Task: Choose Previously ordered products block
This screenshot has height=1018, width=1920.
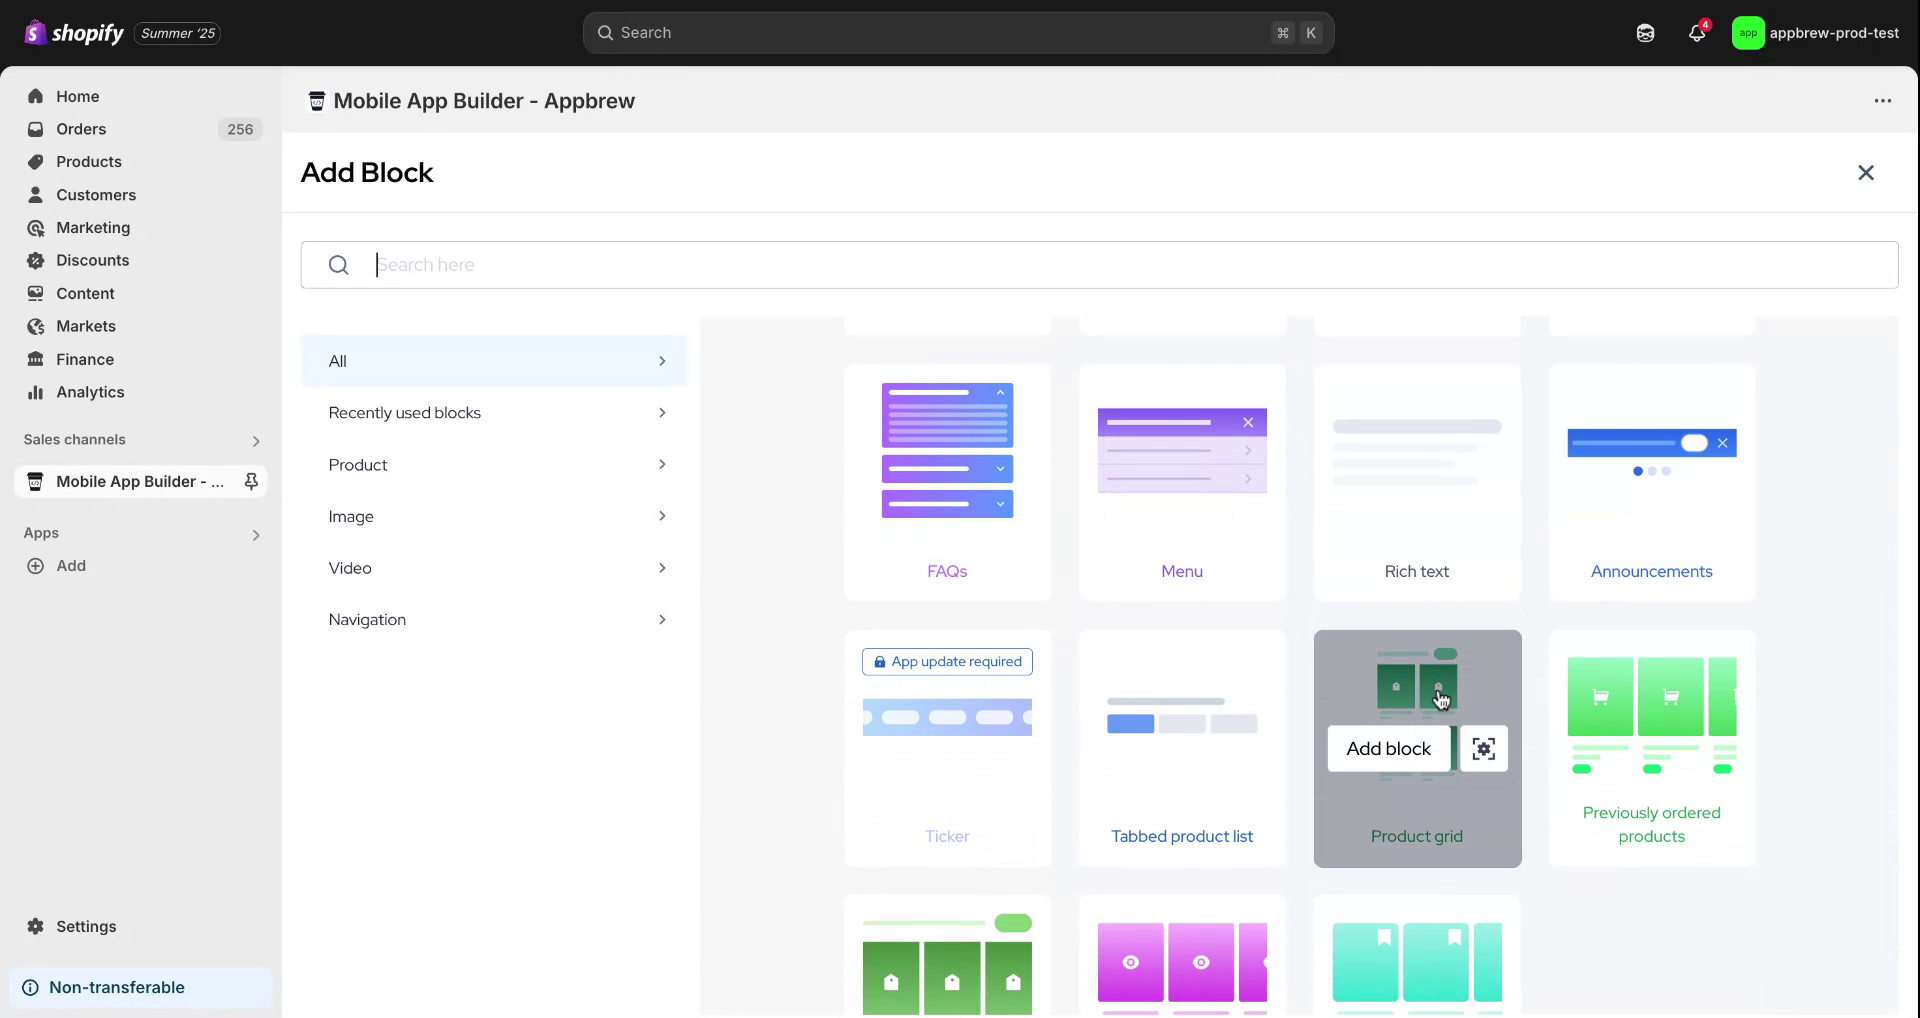Action: pos(1653,748)
